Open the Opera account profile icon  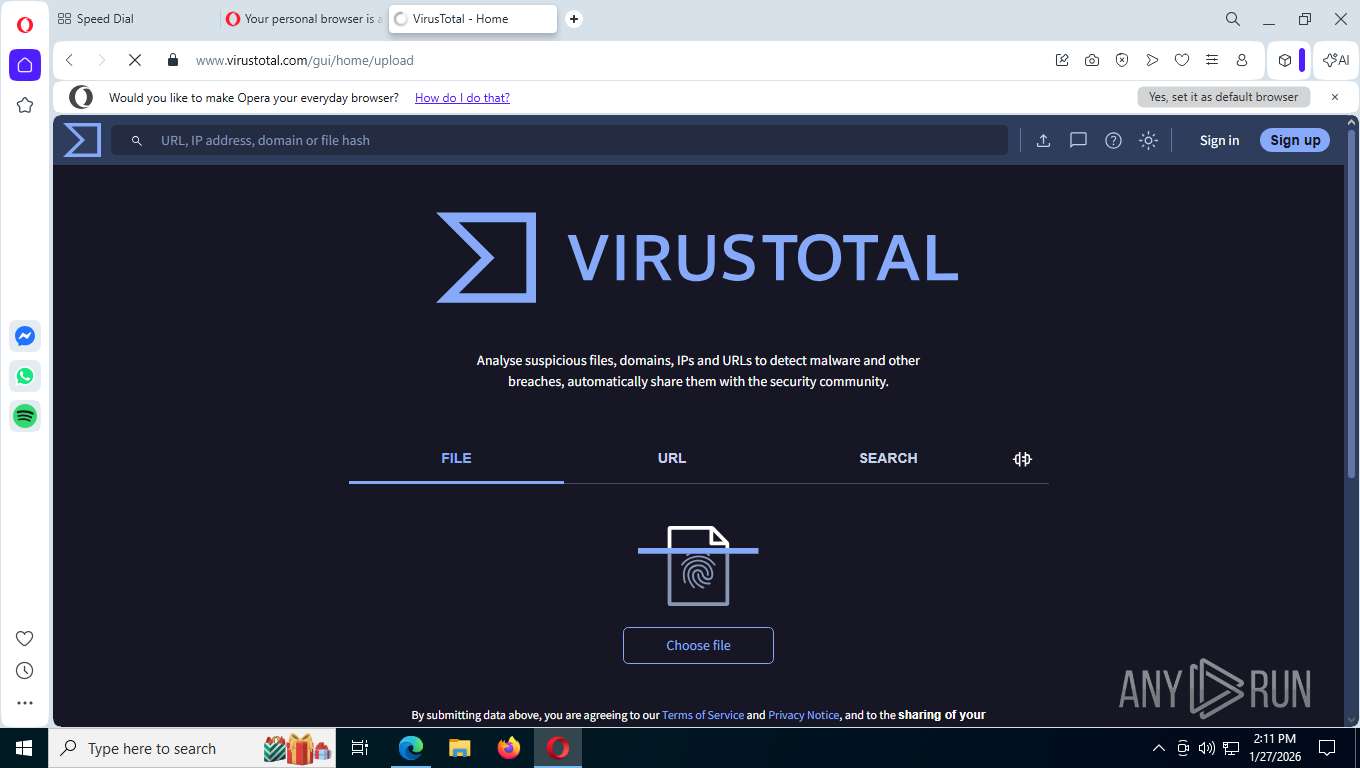coord(1242,60)
